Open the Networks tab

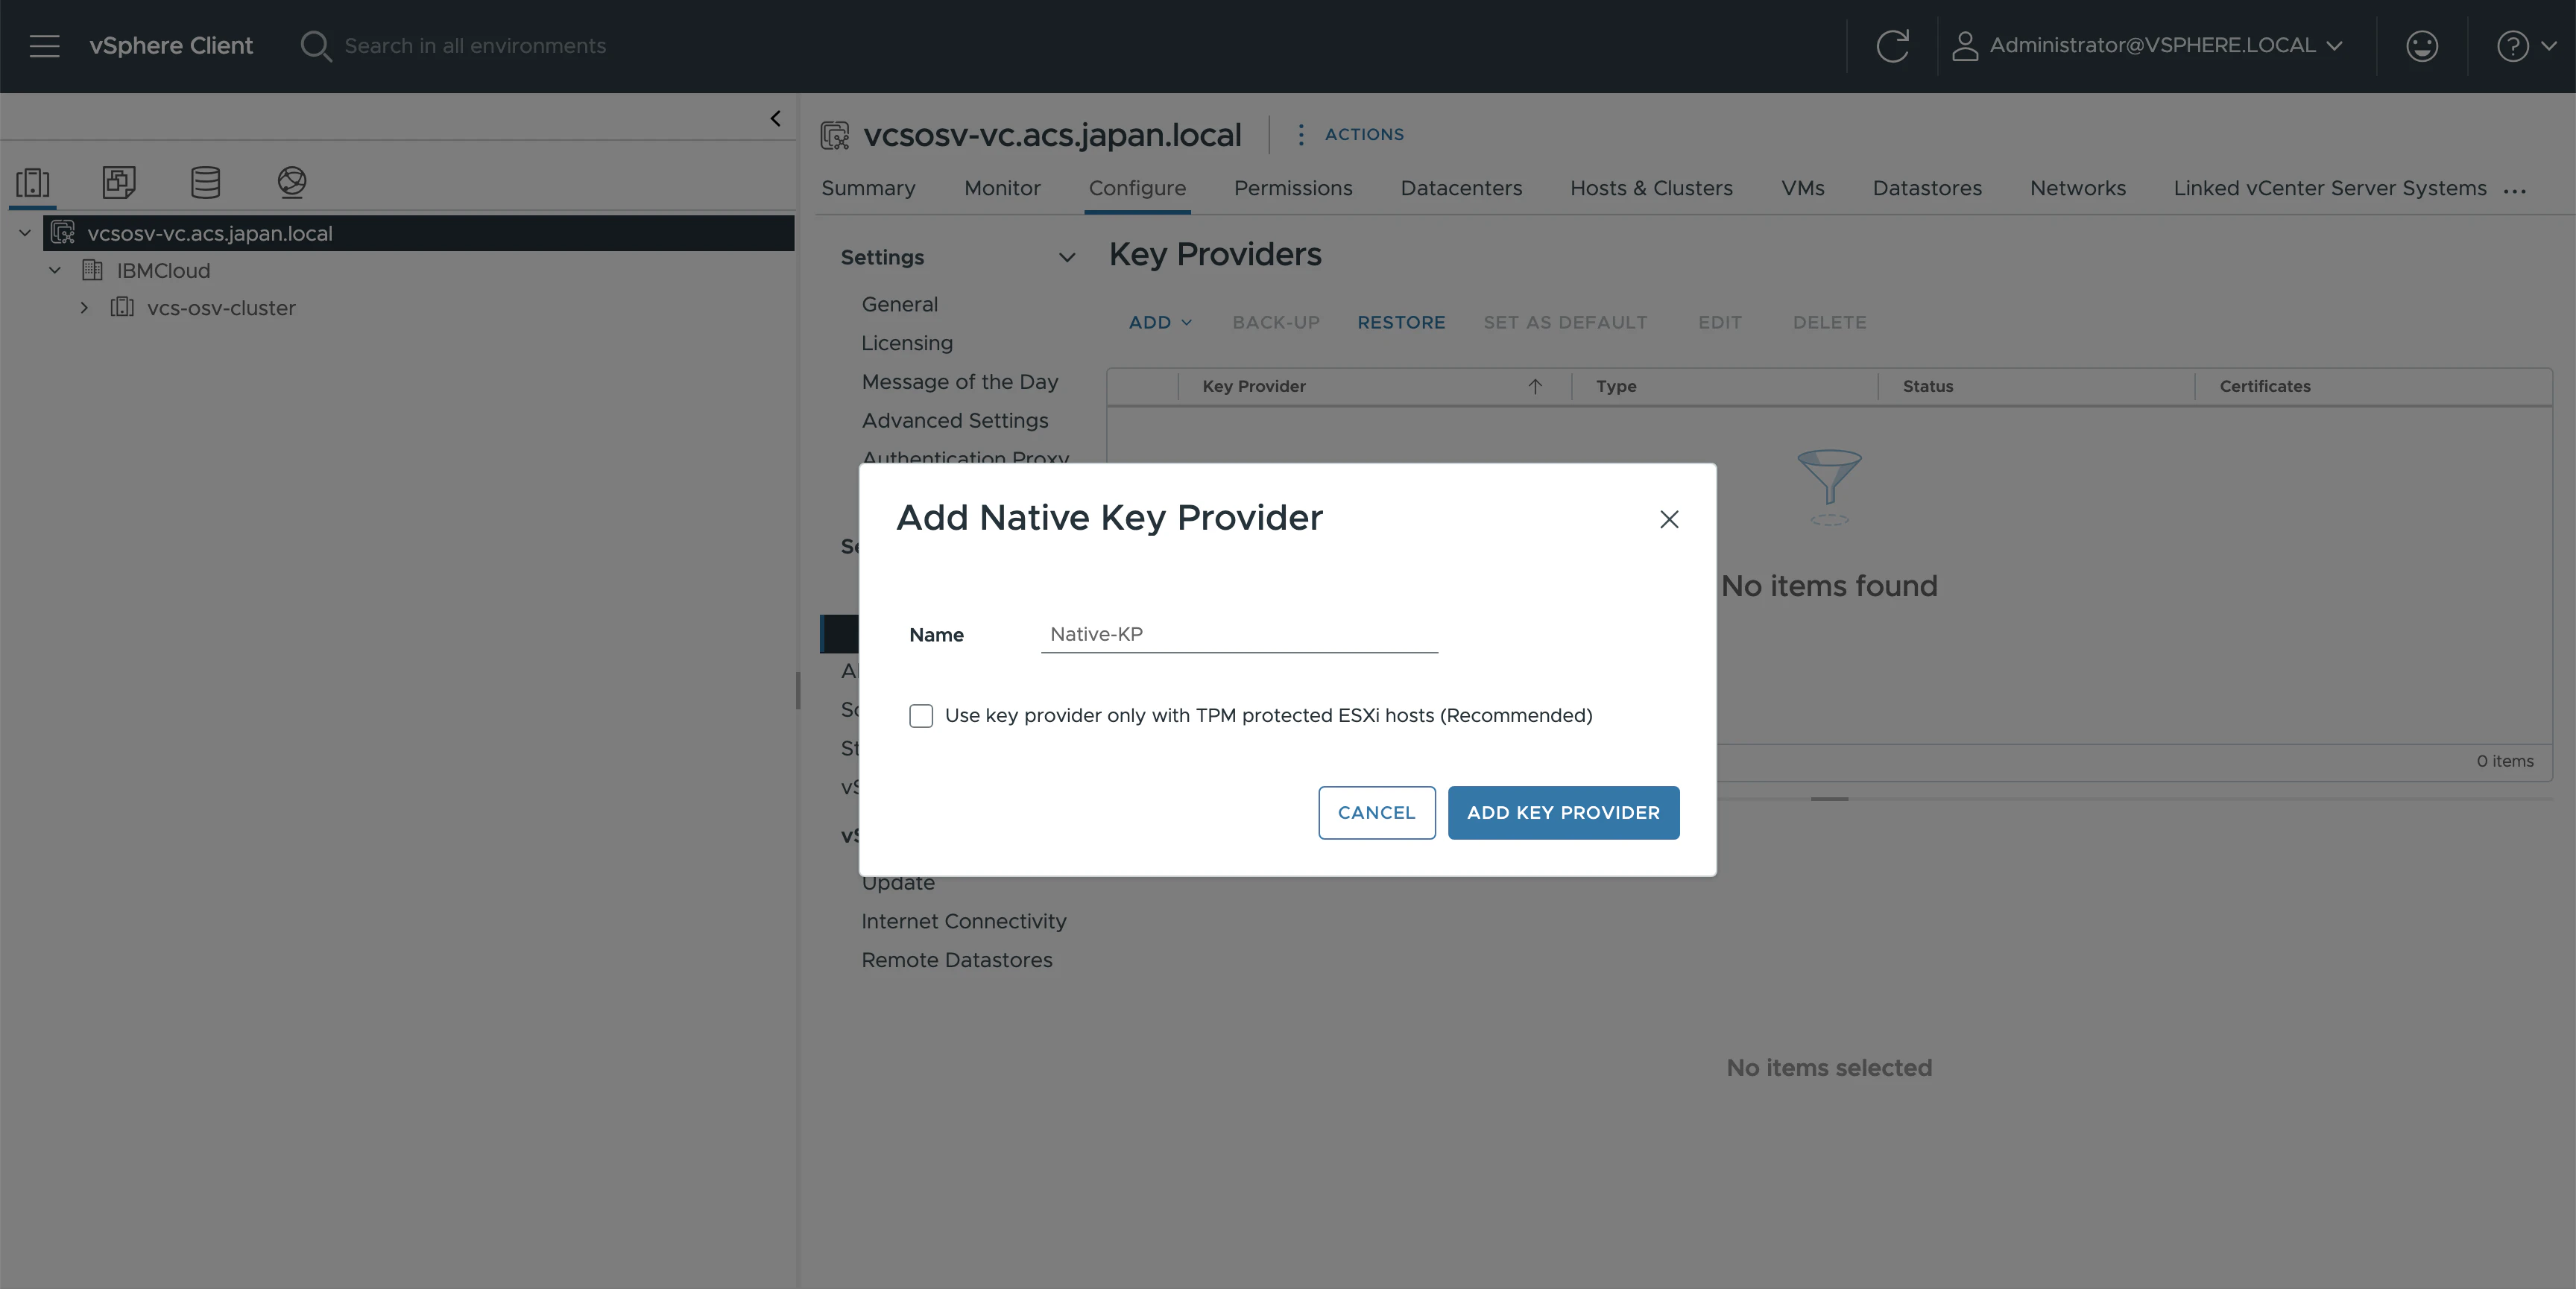[2078, 188]
